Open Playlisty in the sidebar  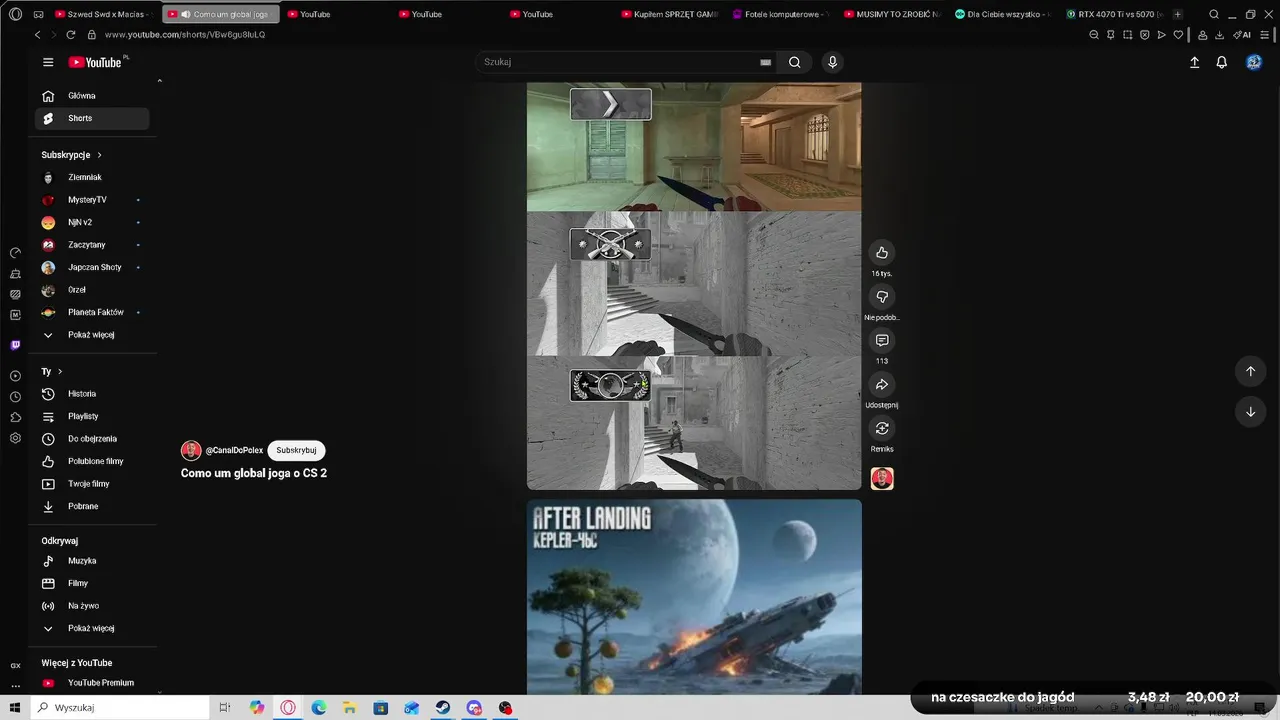coord(92,416)
